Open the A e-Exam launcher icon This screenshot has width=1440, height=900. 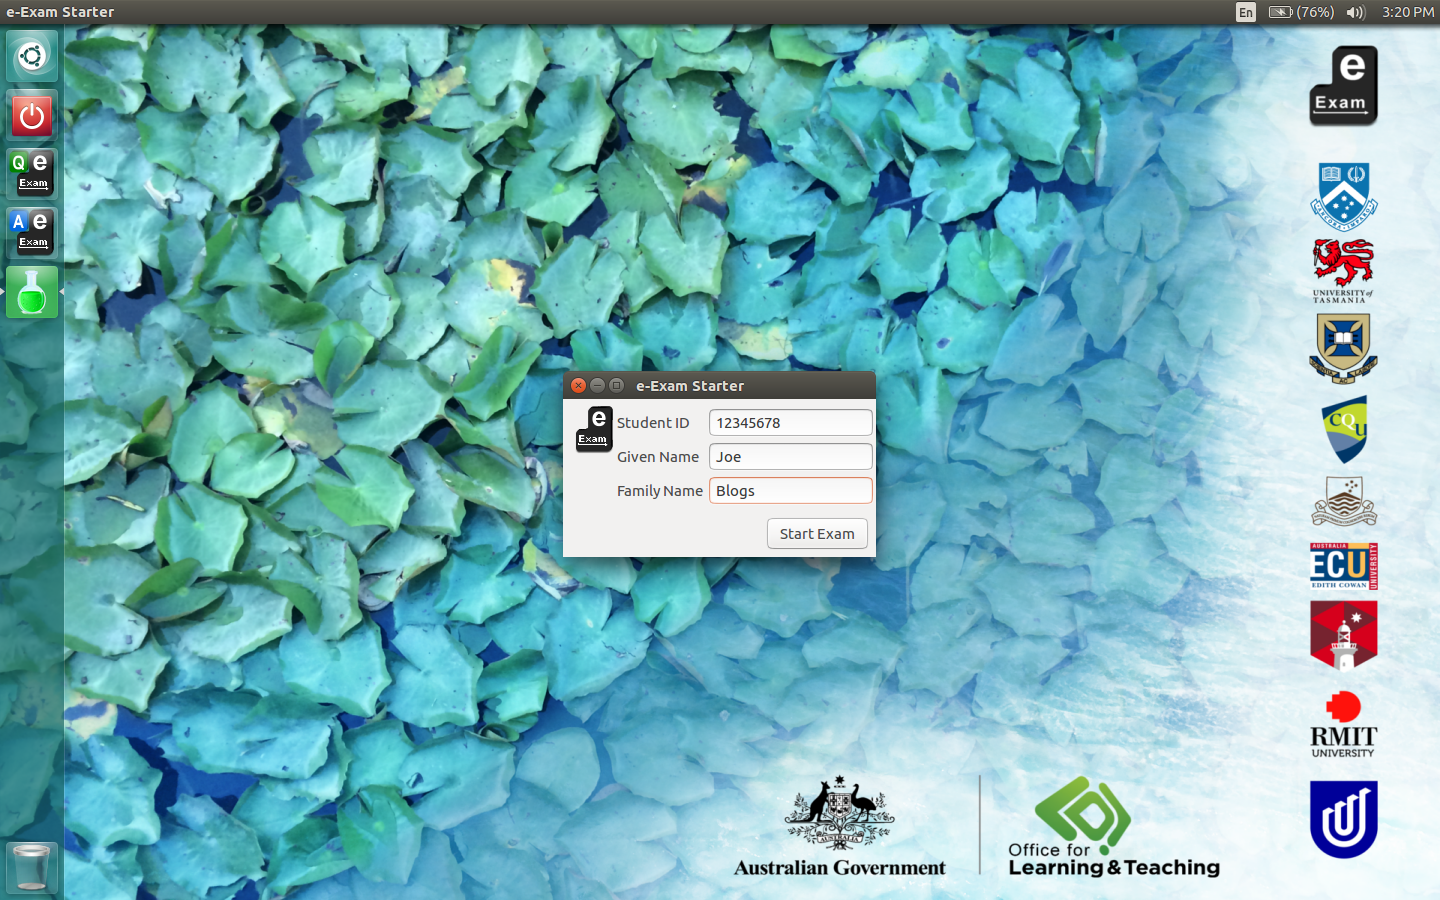click(x=32, y=232)
